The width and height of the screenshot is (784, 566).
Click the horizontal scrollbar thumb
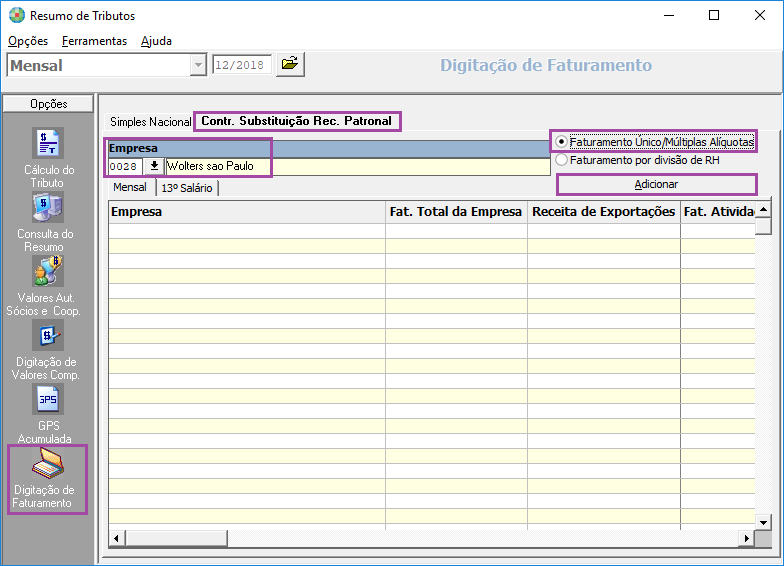[x=176, y=538]
